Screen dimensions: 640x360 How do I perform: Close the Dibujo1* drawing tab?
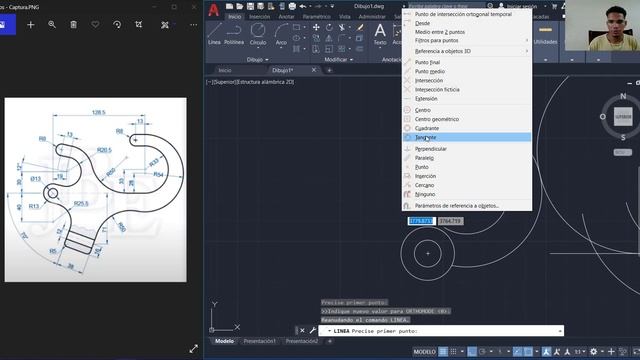click(x=313, y=70)
